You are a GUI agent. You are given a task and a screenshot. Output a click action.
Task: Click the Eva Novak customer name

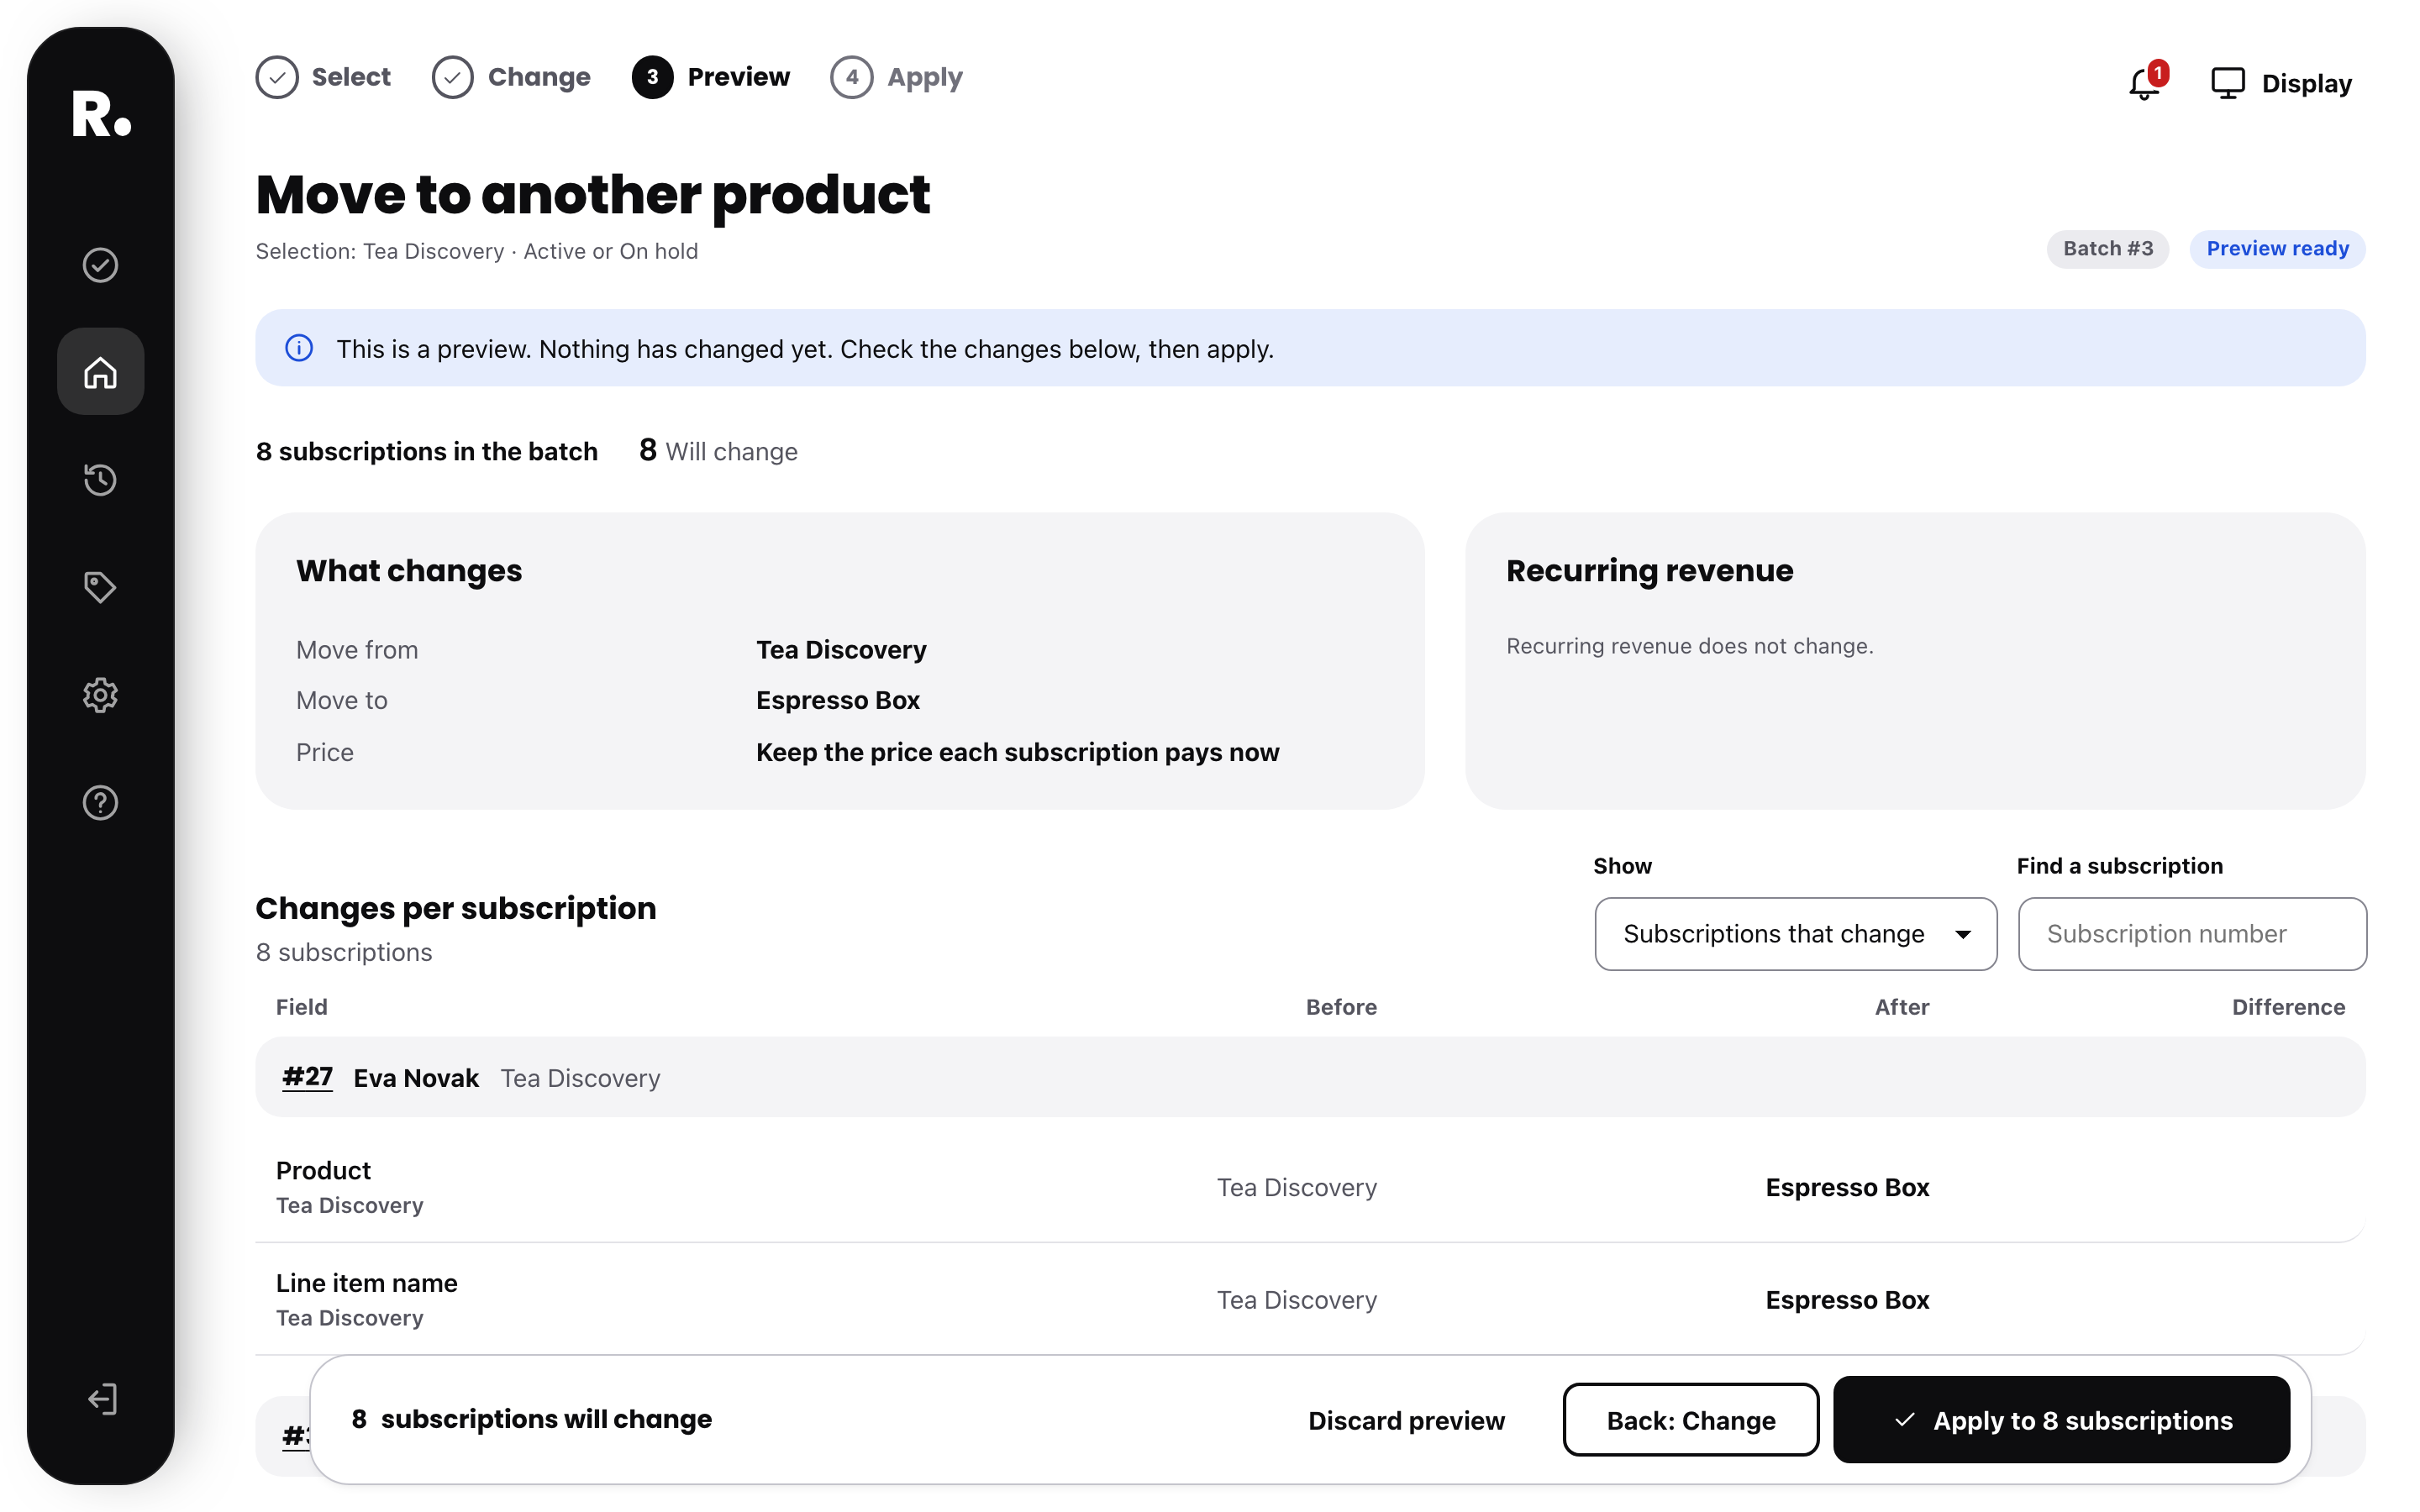pyautogui.click(x=416, y=1078)
